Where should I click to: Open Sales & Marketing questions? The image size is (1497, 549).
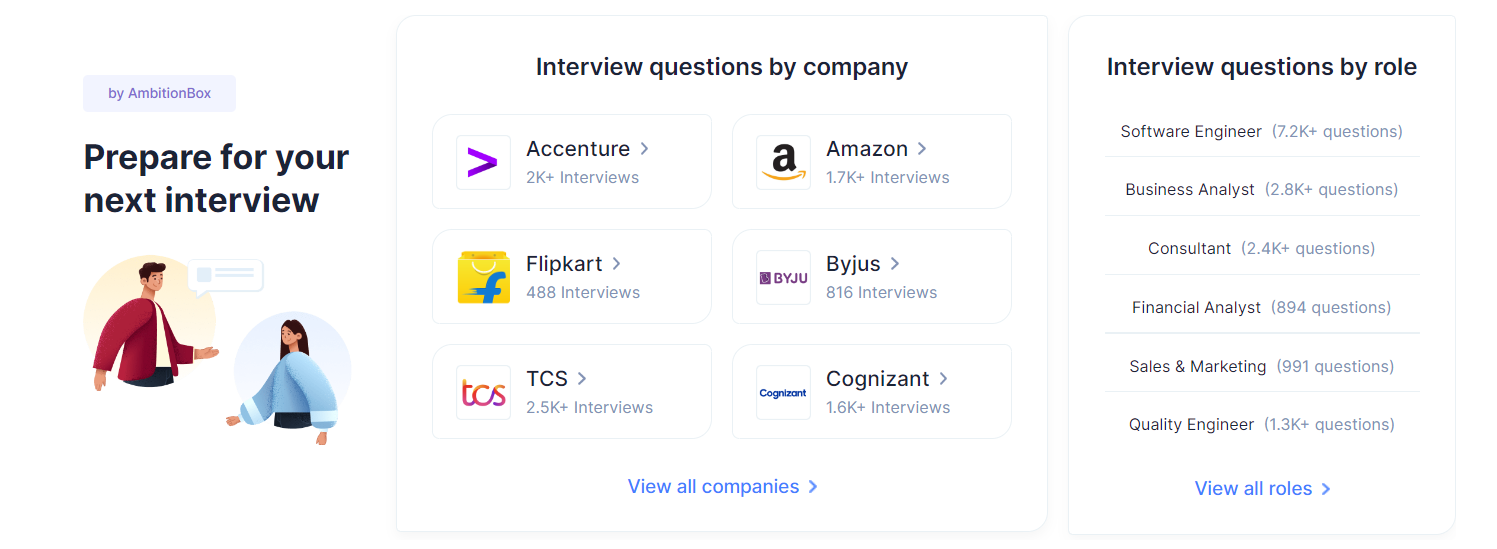point(1261,366)
